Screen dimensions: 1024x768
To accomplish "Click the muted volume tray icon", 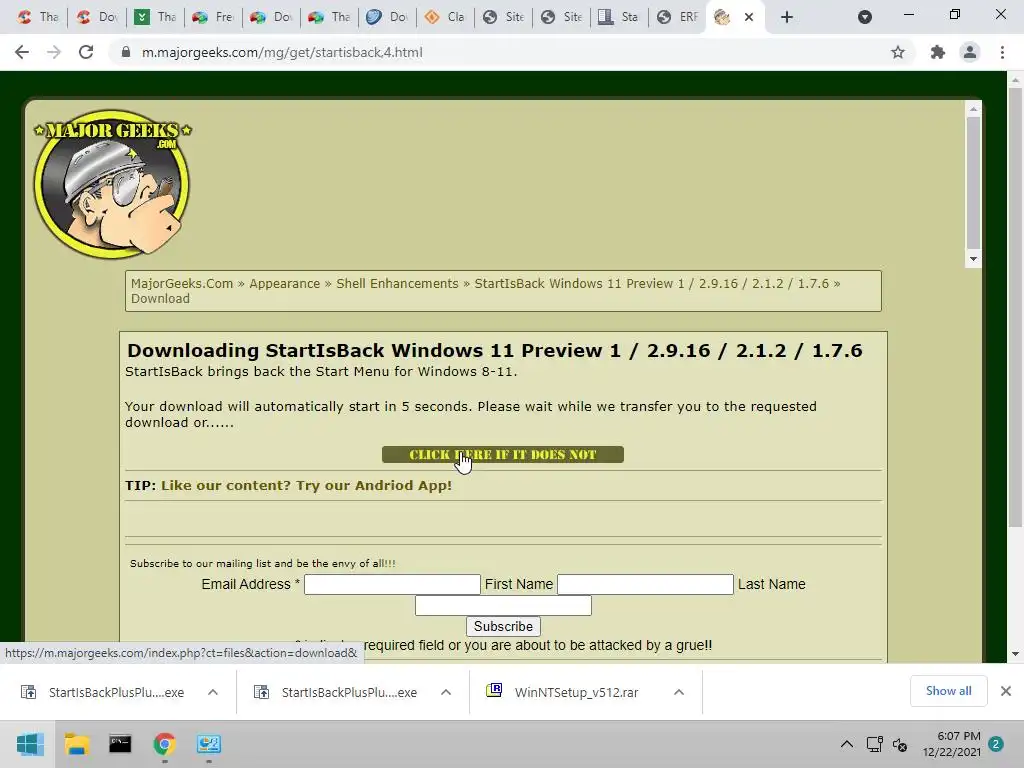I will 900,744.
